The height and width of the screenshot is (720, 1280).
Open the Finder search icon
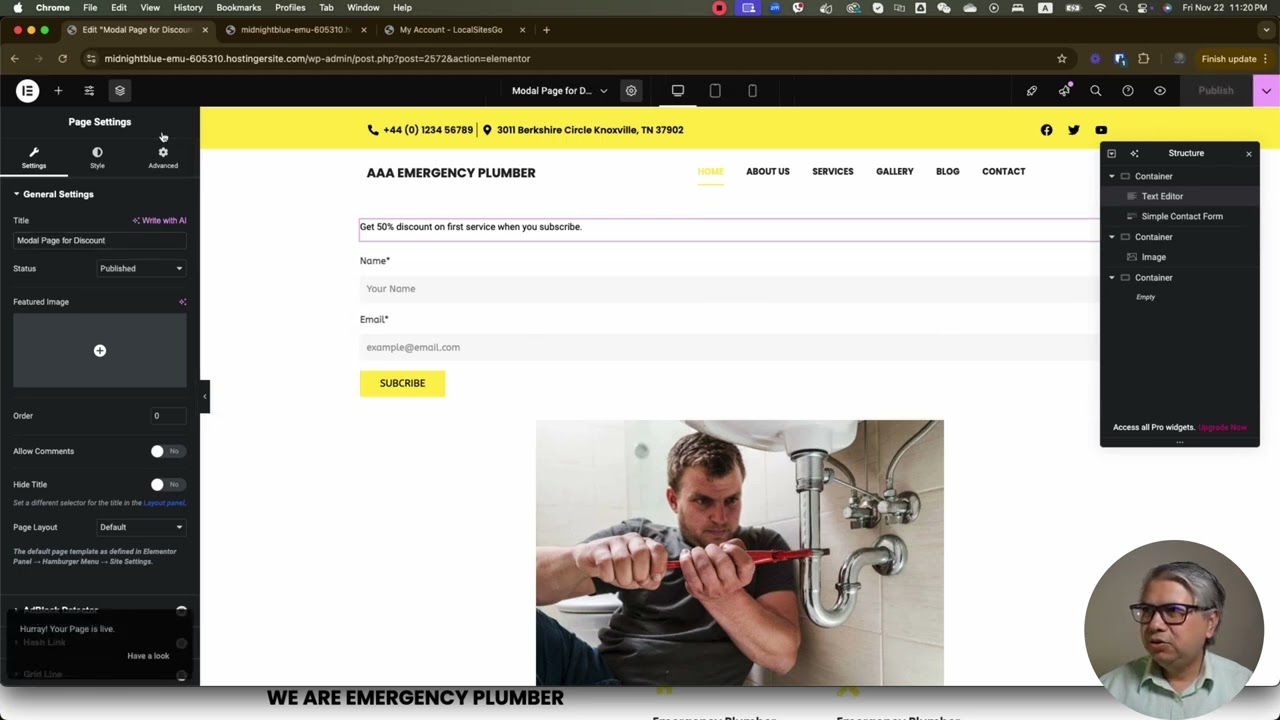pyautogui.click(x=1096, y=91)
